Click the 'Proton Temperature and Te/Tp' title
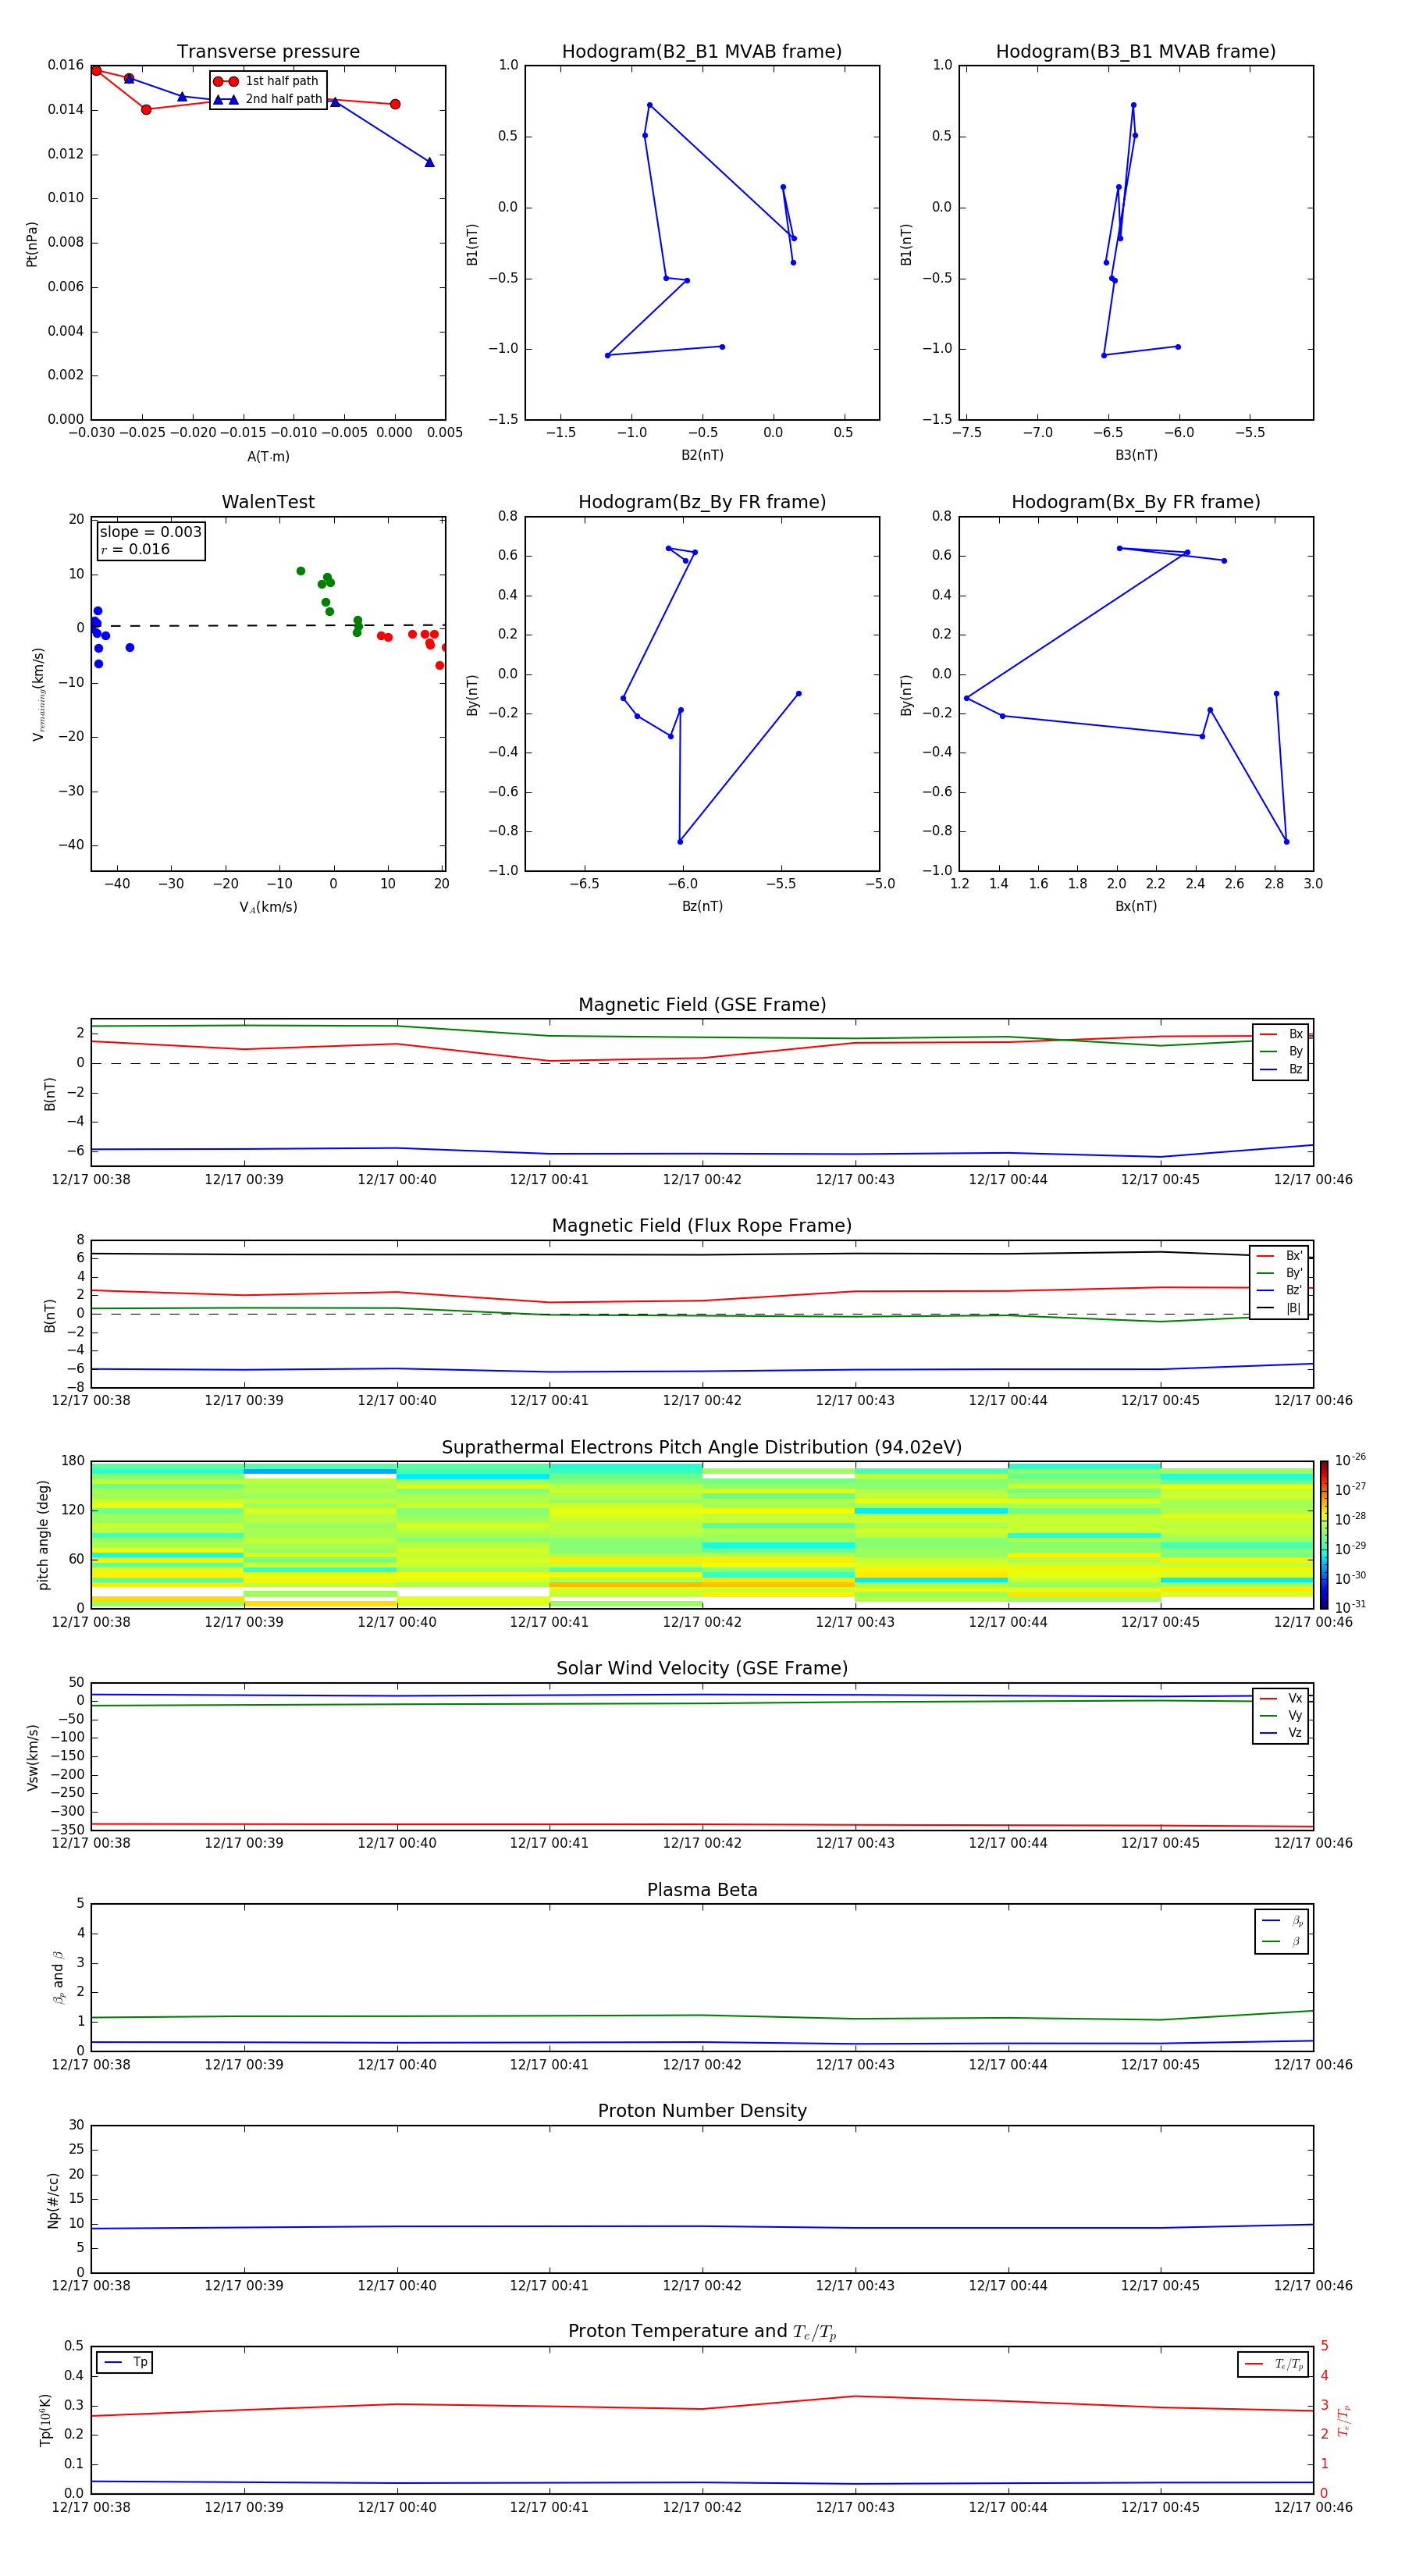 pyautogui.click(x=702, y=2332)
